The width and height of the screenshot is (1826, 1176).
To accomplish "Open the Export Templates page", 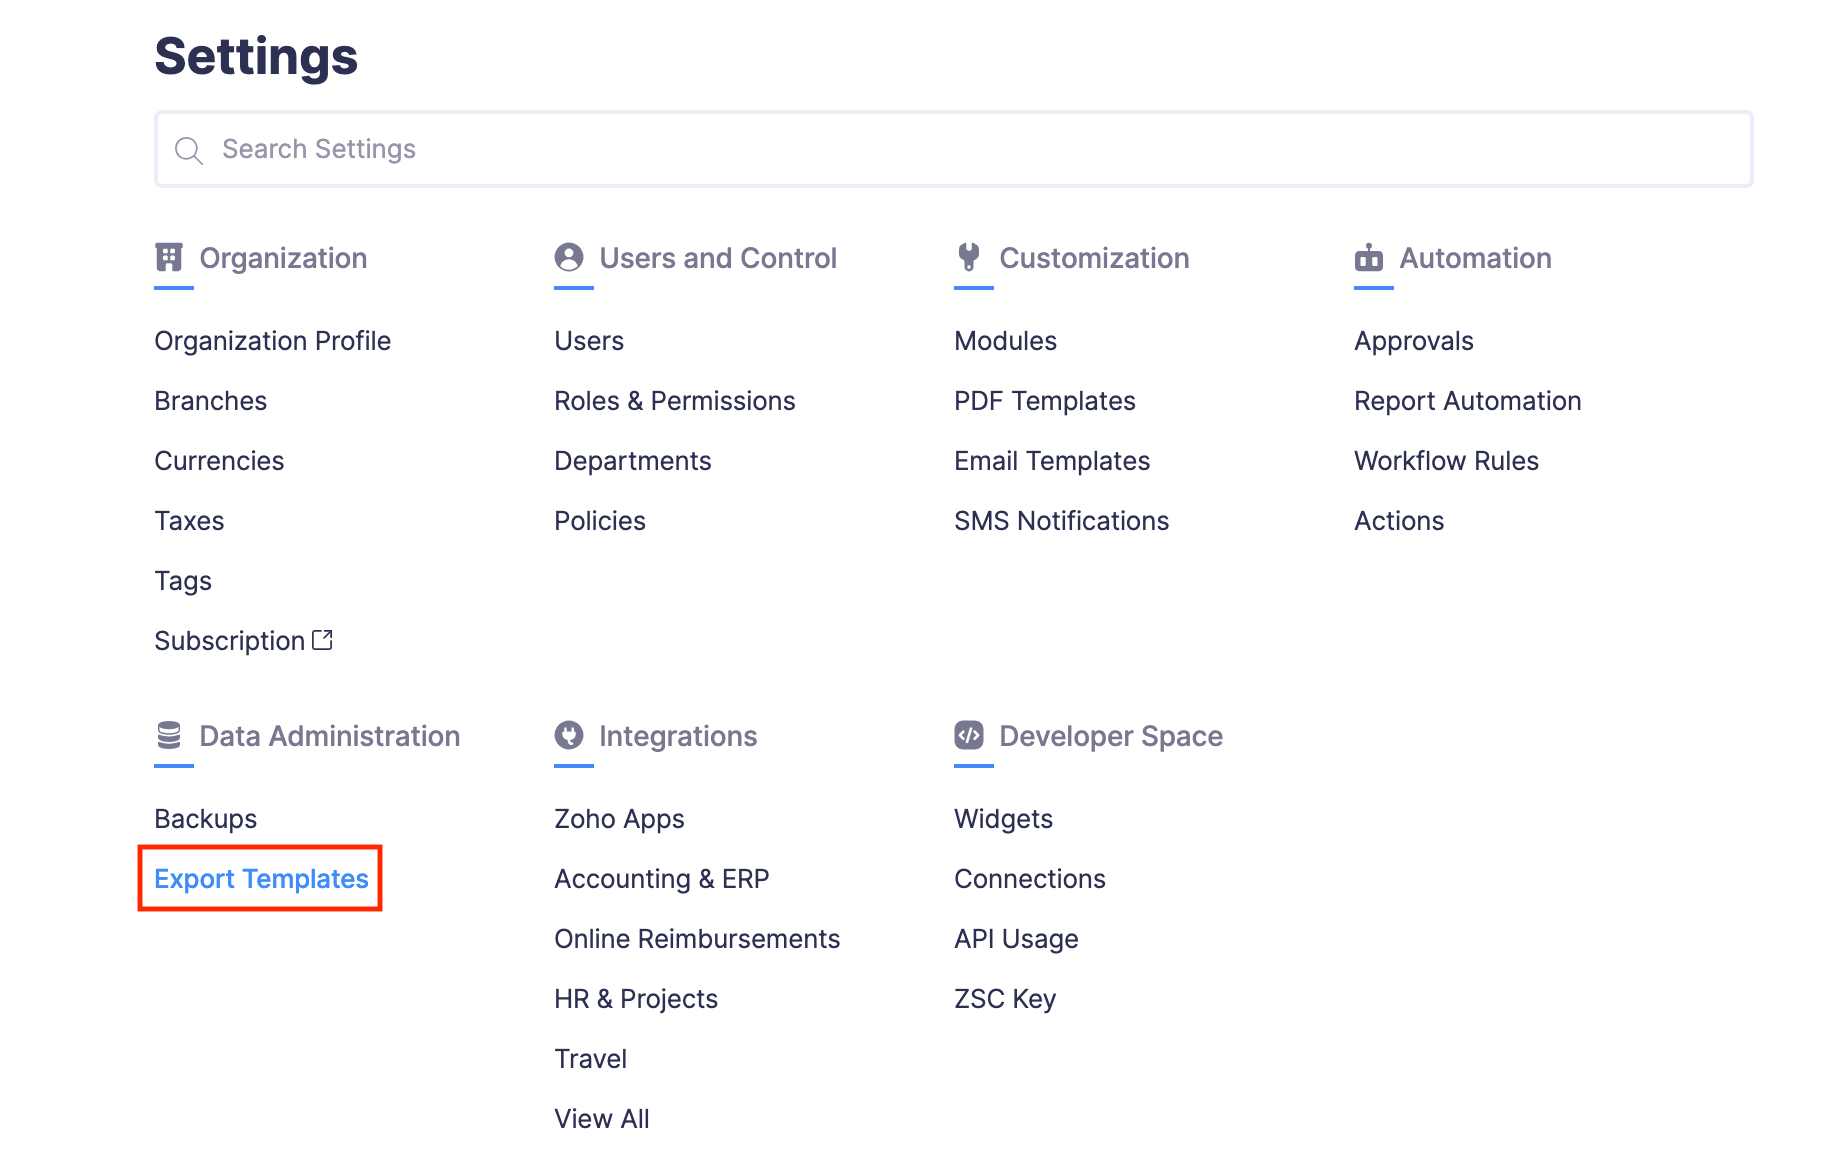I will tap(260, 879).
